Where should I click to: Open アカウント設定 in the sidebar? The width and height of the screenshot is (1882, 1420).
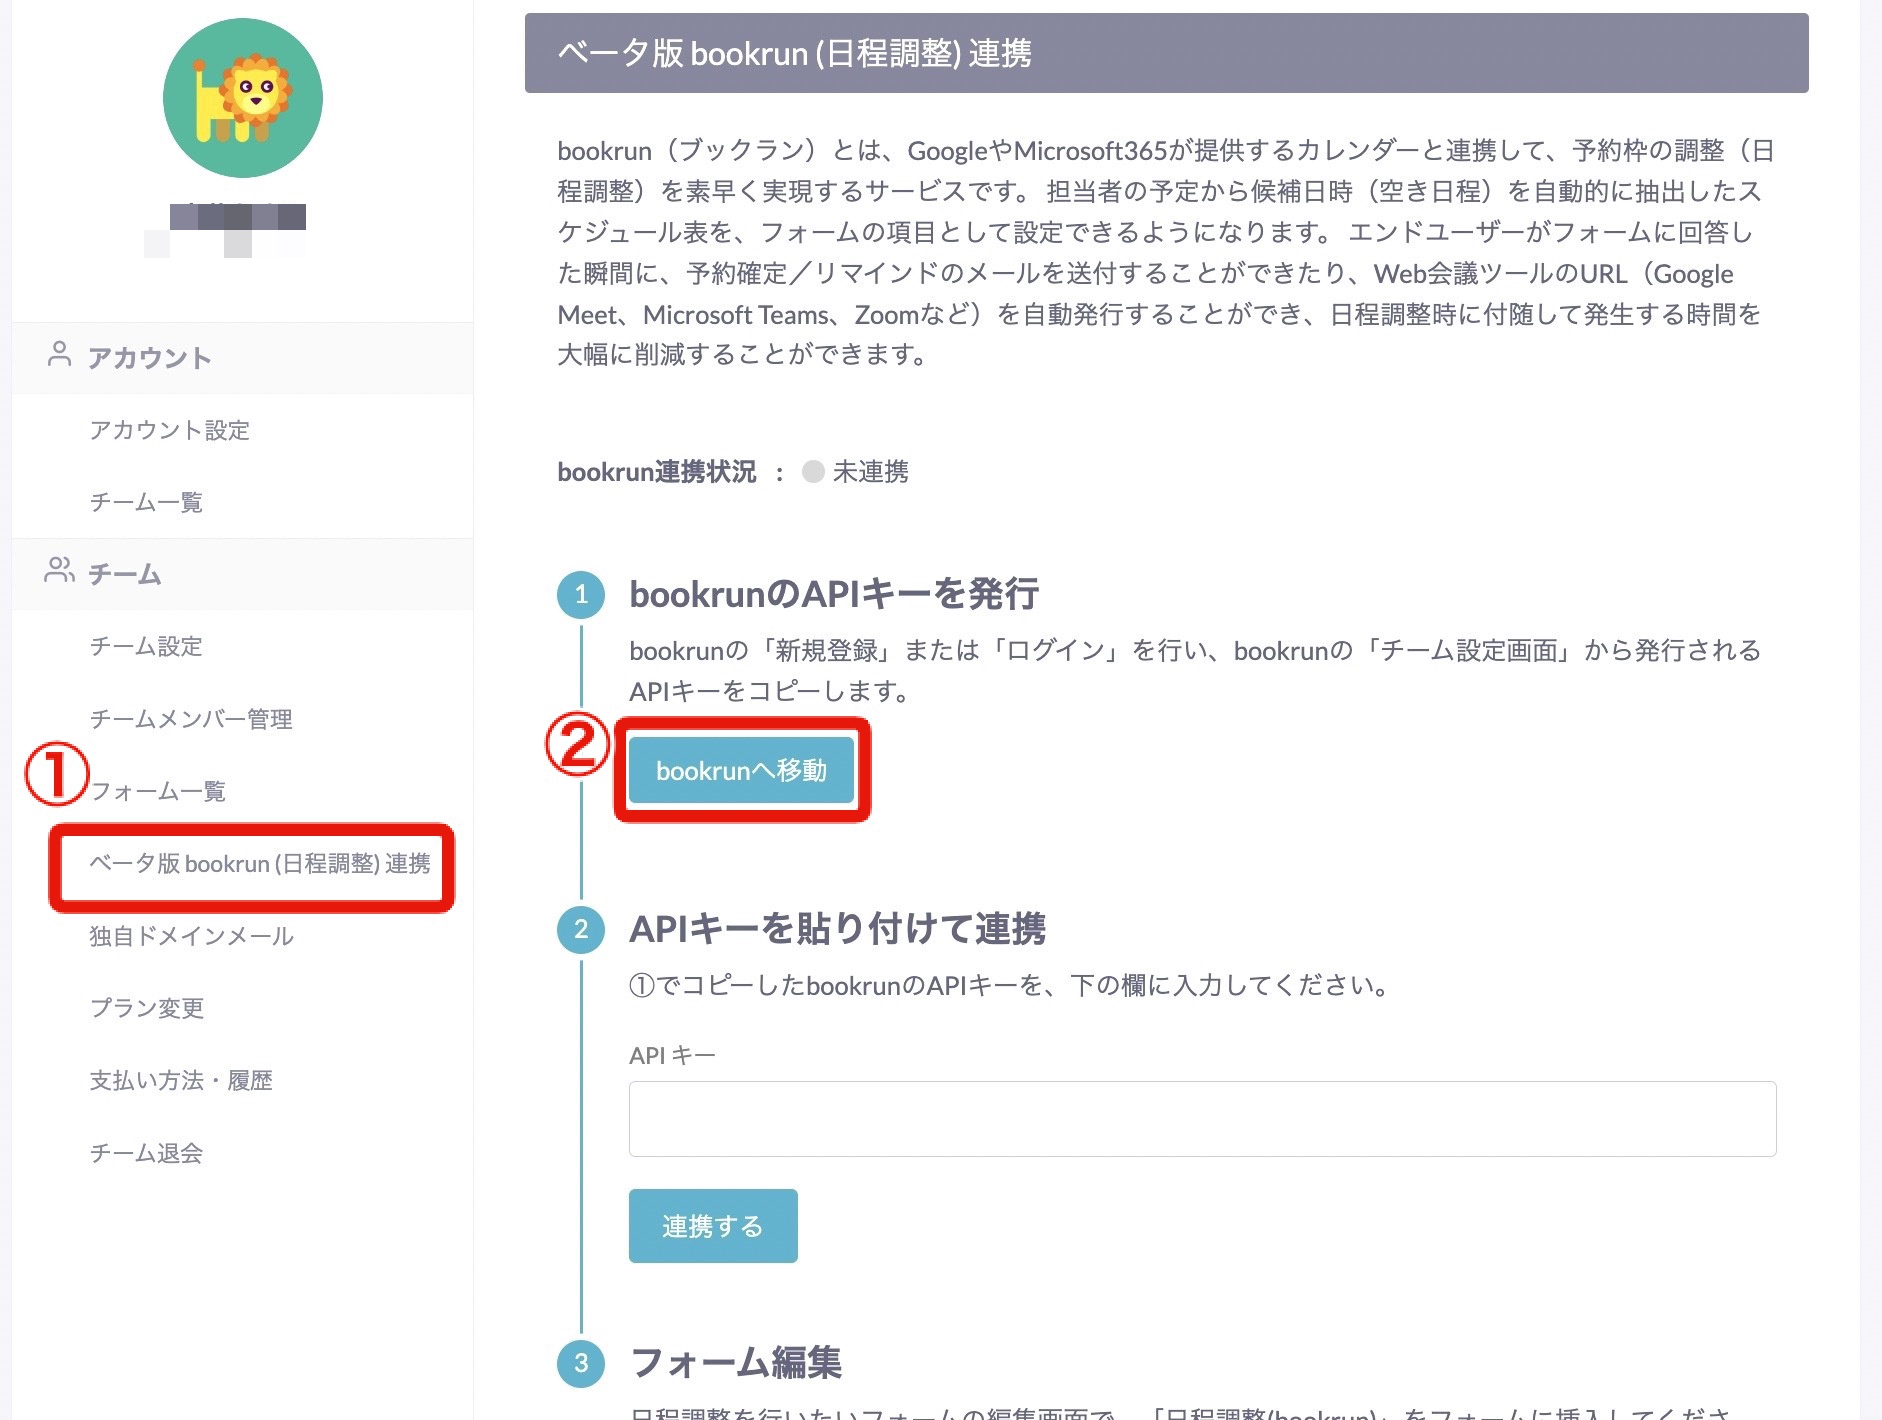(170, 430)
